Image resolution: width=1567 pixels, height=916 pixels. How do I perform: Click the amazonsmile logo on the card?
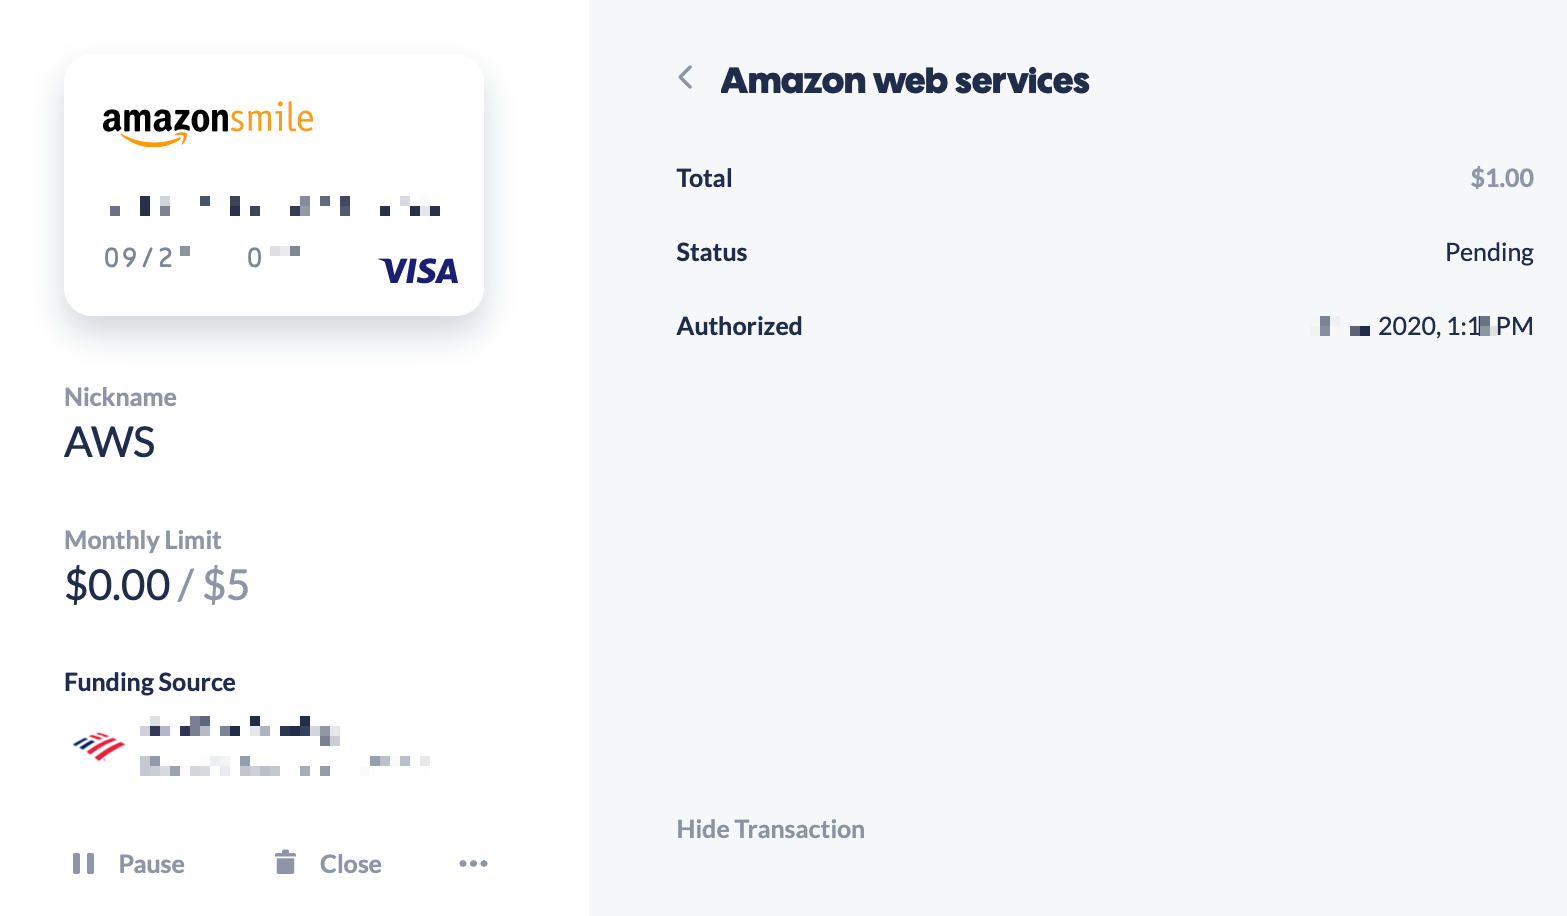pyautogui.click(x=208, y=123)
